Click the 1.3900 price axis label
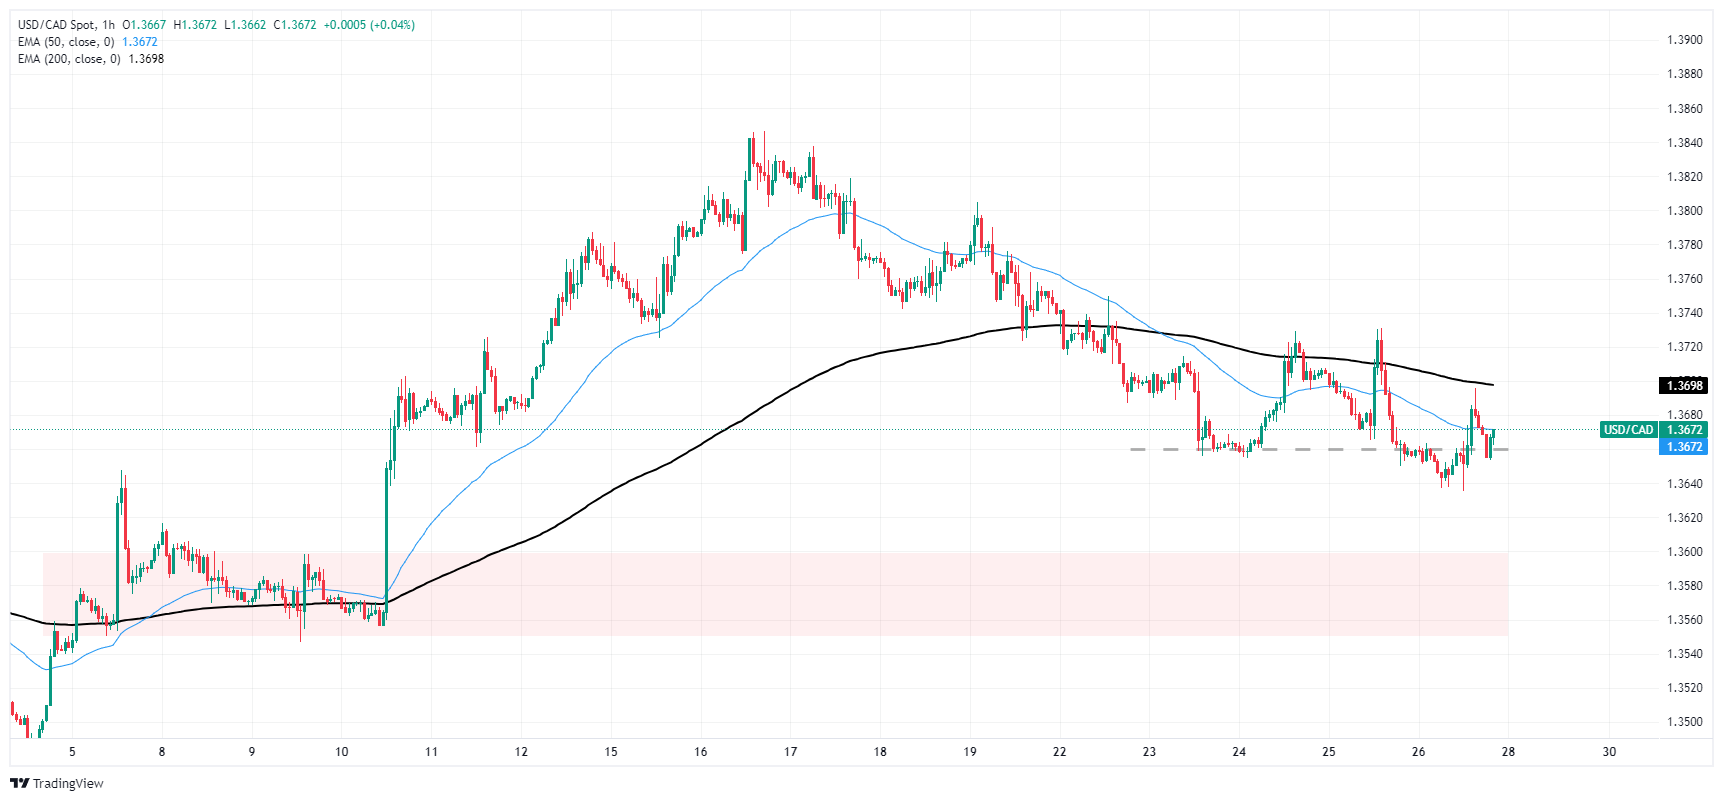The image size is (1723, 801). click(1684, 40)
